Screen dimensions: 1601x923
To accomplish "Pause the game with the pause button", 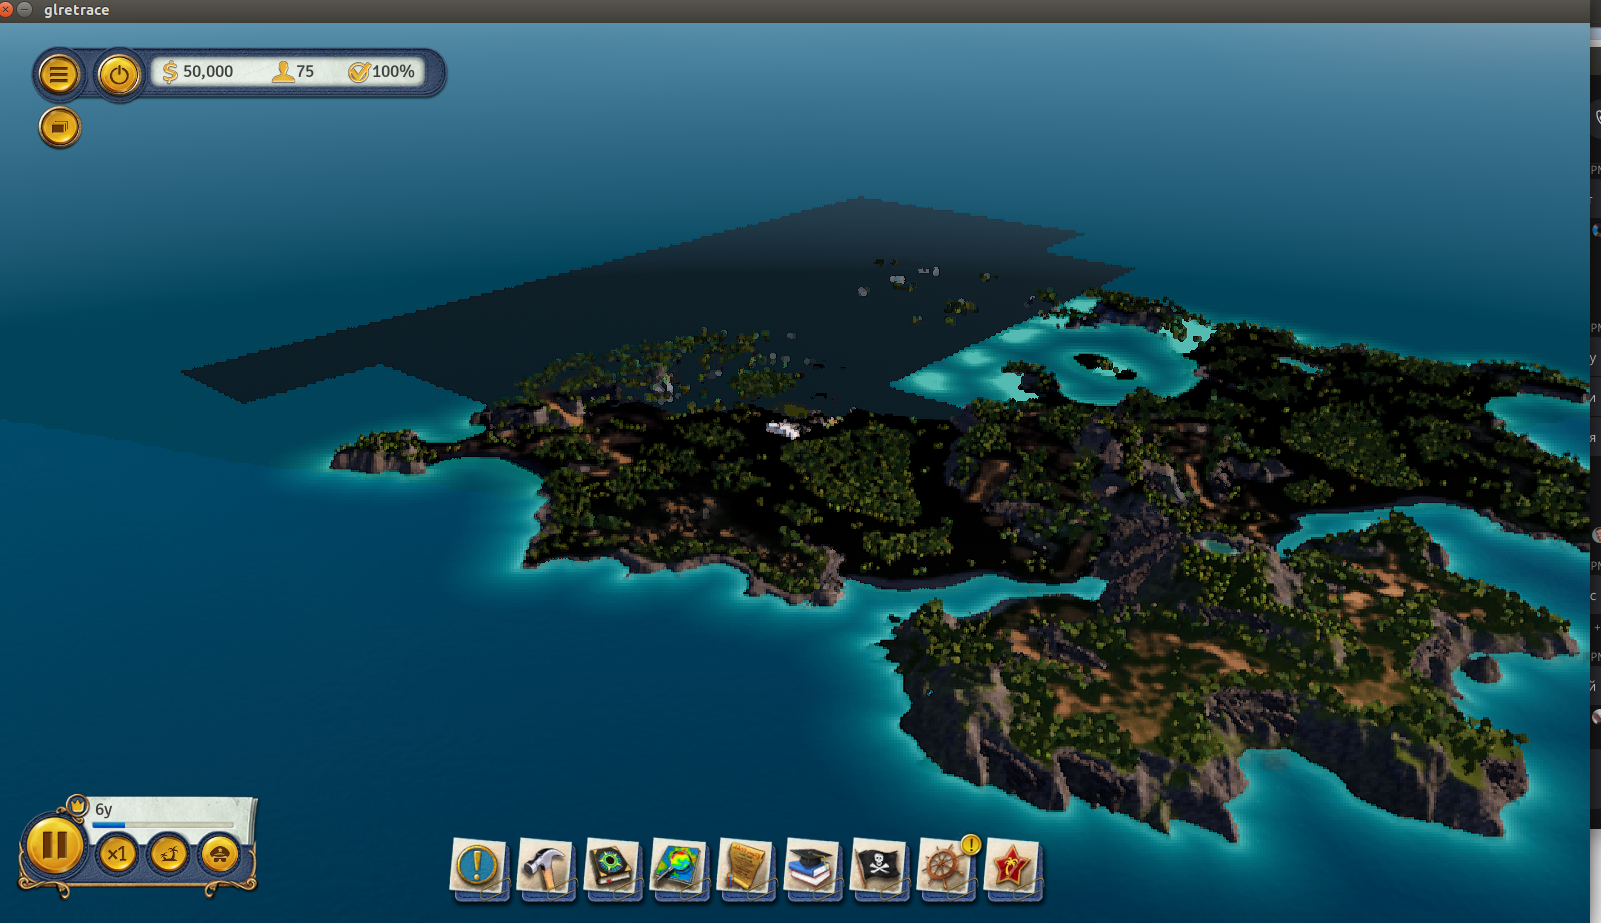I will pyautogui.click(x=54, y=846).
